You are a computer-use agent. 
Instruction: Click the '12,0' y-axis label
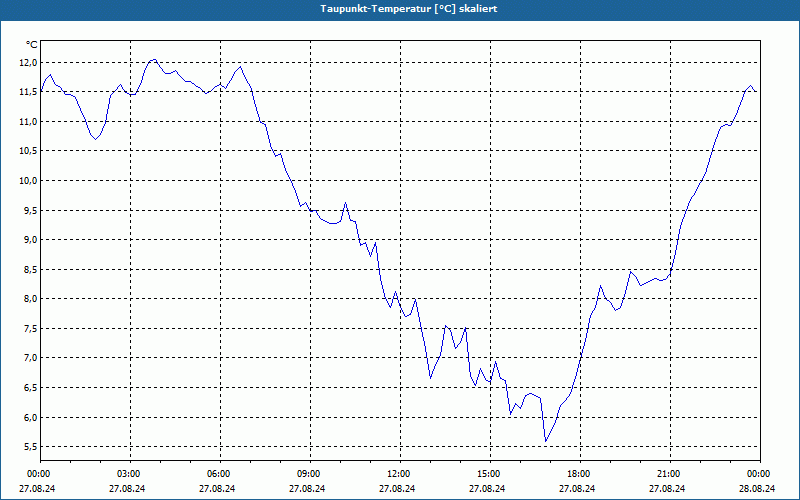pos(28,63)
